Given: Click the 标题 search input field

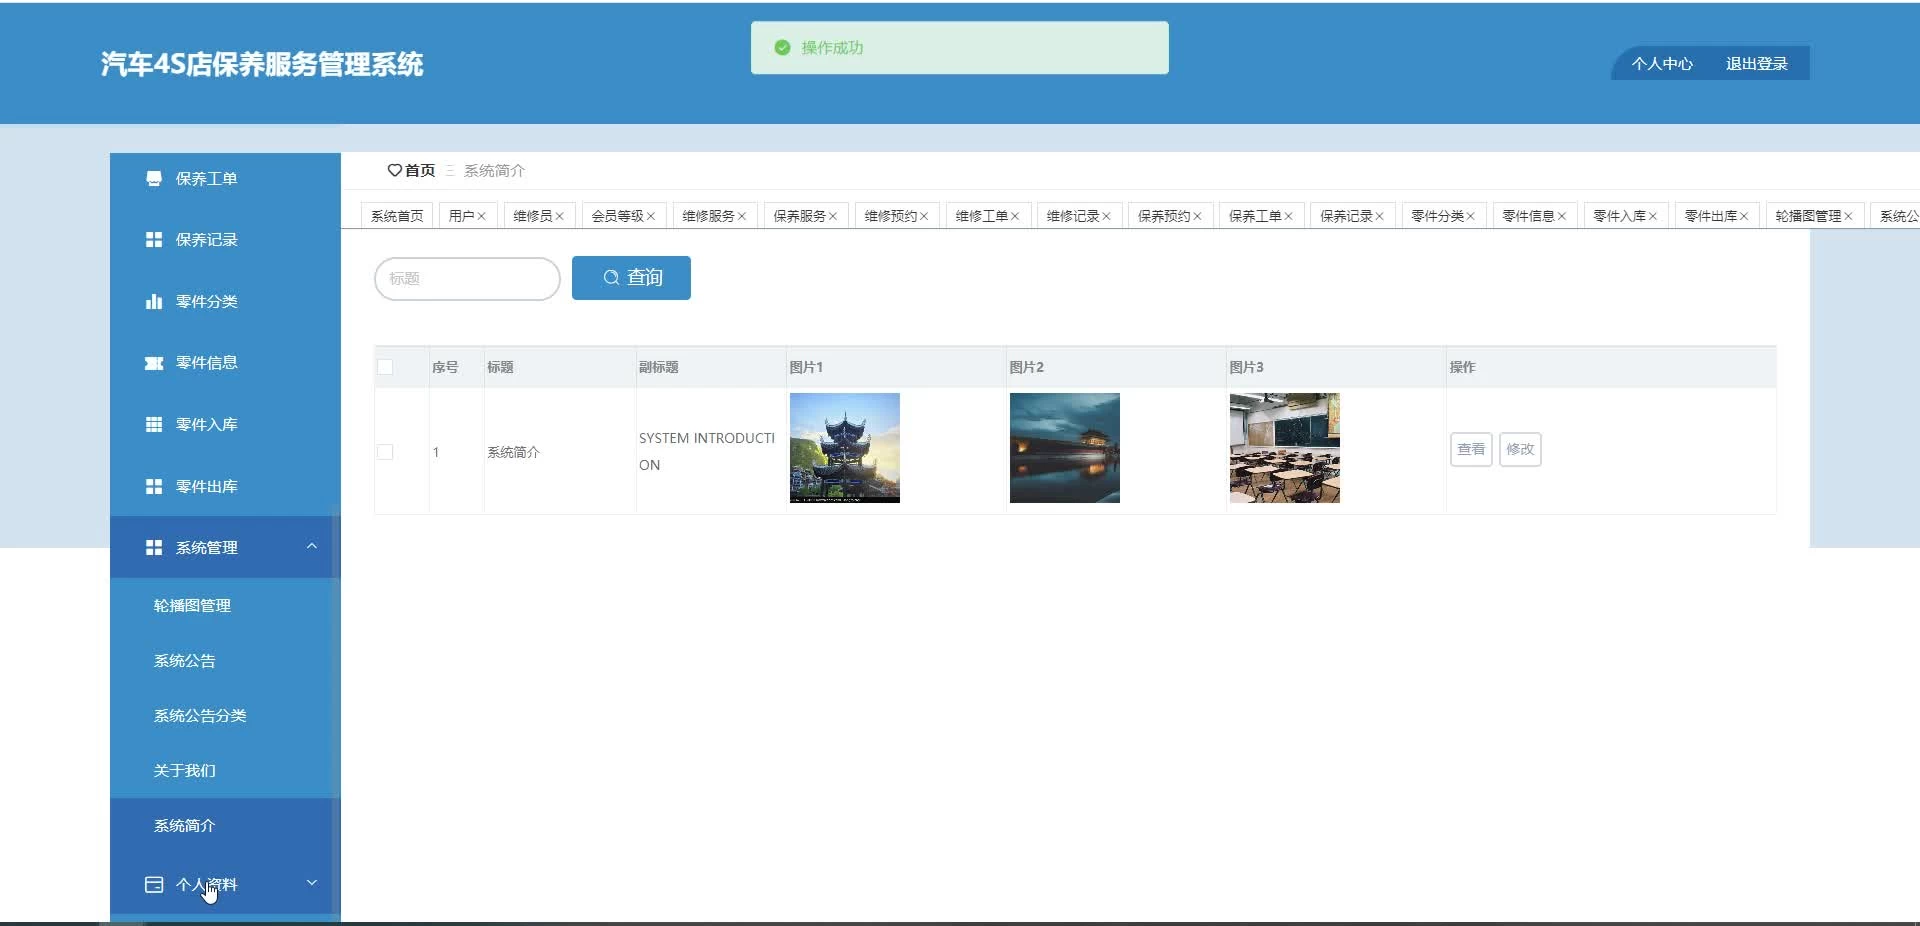Looking at the screenshot, I should pyautogui.click(x=467, y=279).
